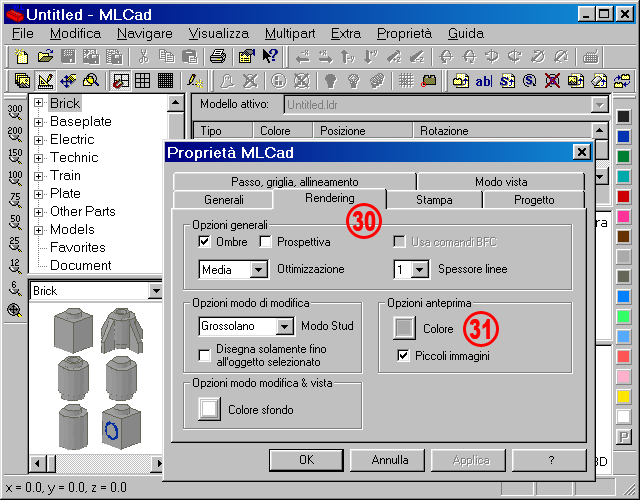Expand the Baseplate tree node
This screenshot has width=640, height=500.
pos(38,122)
